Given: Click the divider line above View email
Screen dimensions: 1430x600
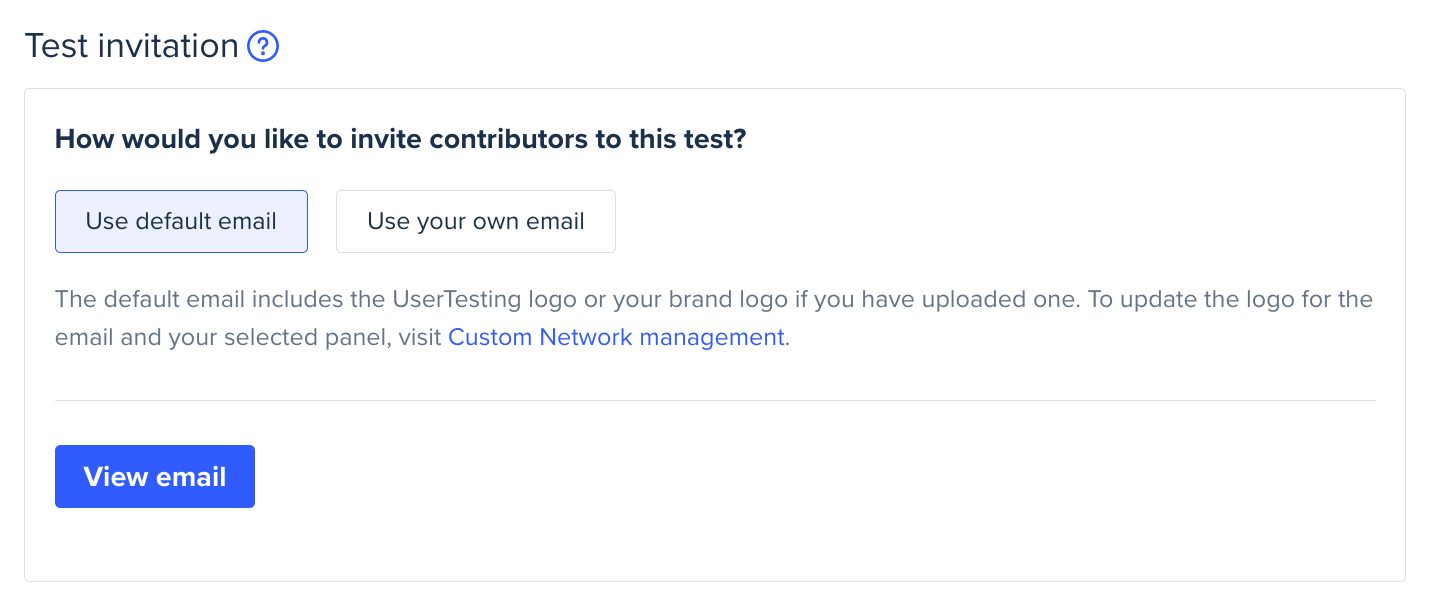Looking at the screenshot, I should pyautogui.click(x=715, y=400).
